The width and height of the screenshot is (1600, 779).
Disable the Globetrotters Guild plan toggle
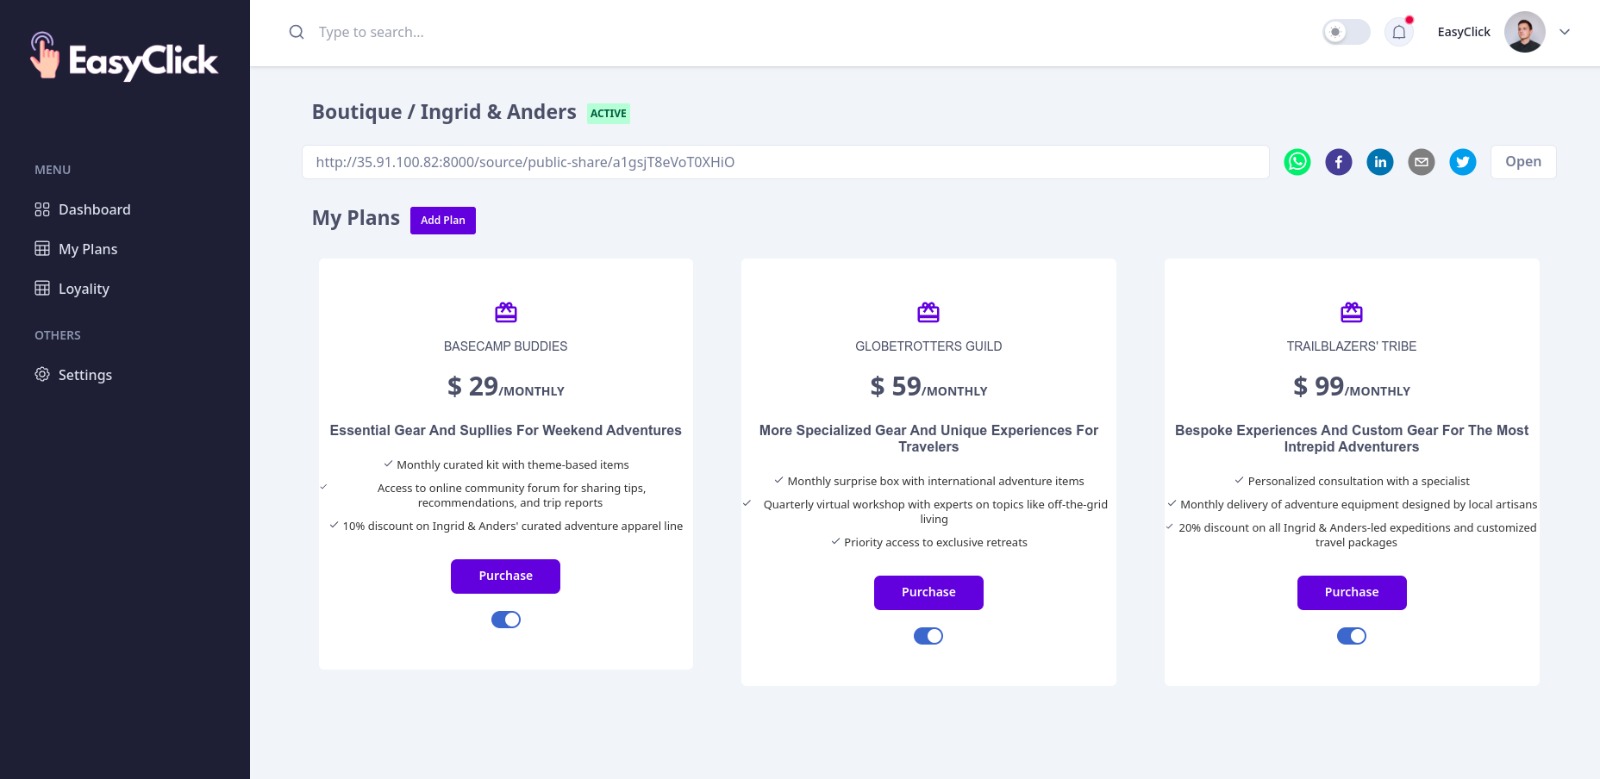point(928,636)
